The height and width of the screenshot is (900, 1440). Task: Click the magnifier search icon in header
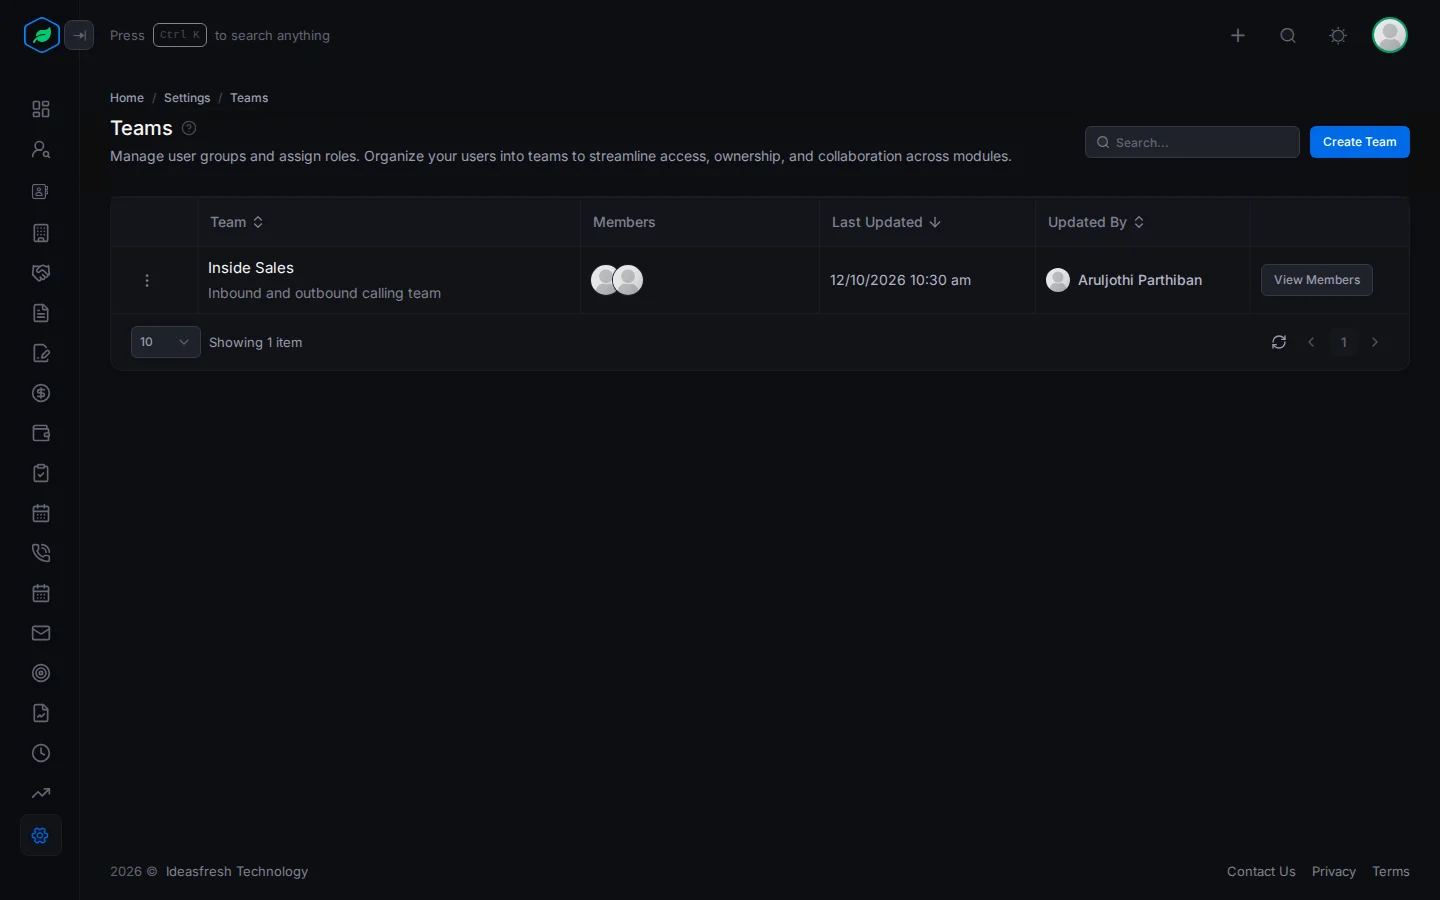(1288, 35)
